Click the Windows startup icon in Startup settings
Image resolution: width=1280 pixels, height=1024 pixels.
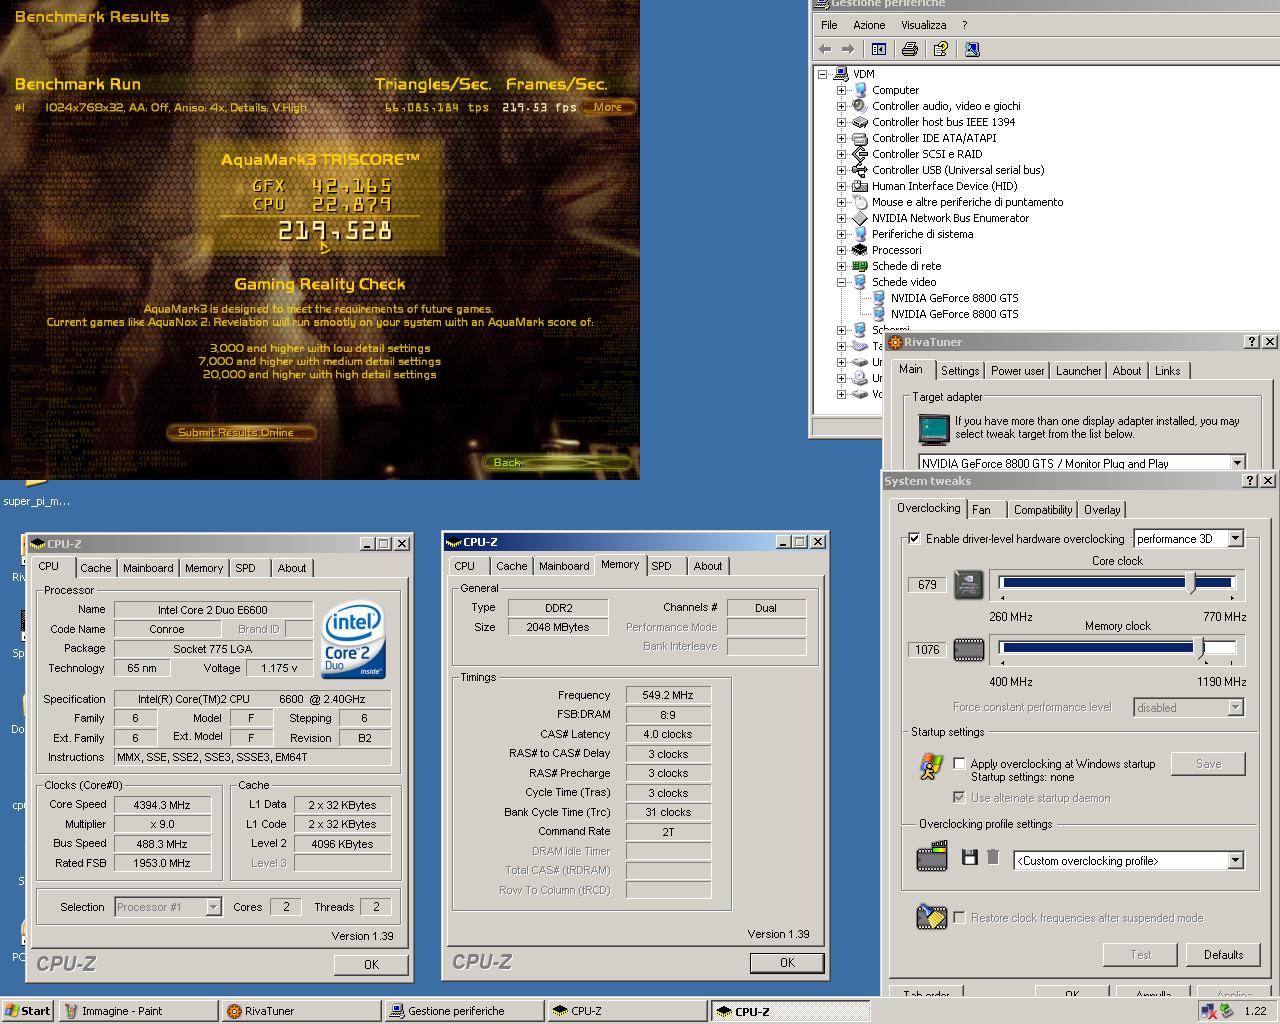[x=931, y=766]
